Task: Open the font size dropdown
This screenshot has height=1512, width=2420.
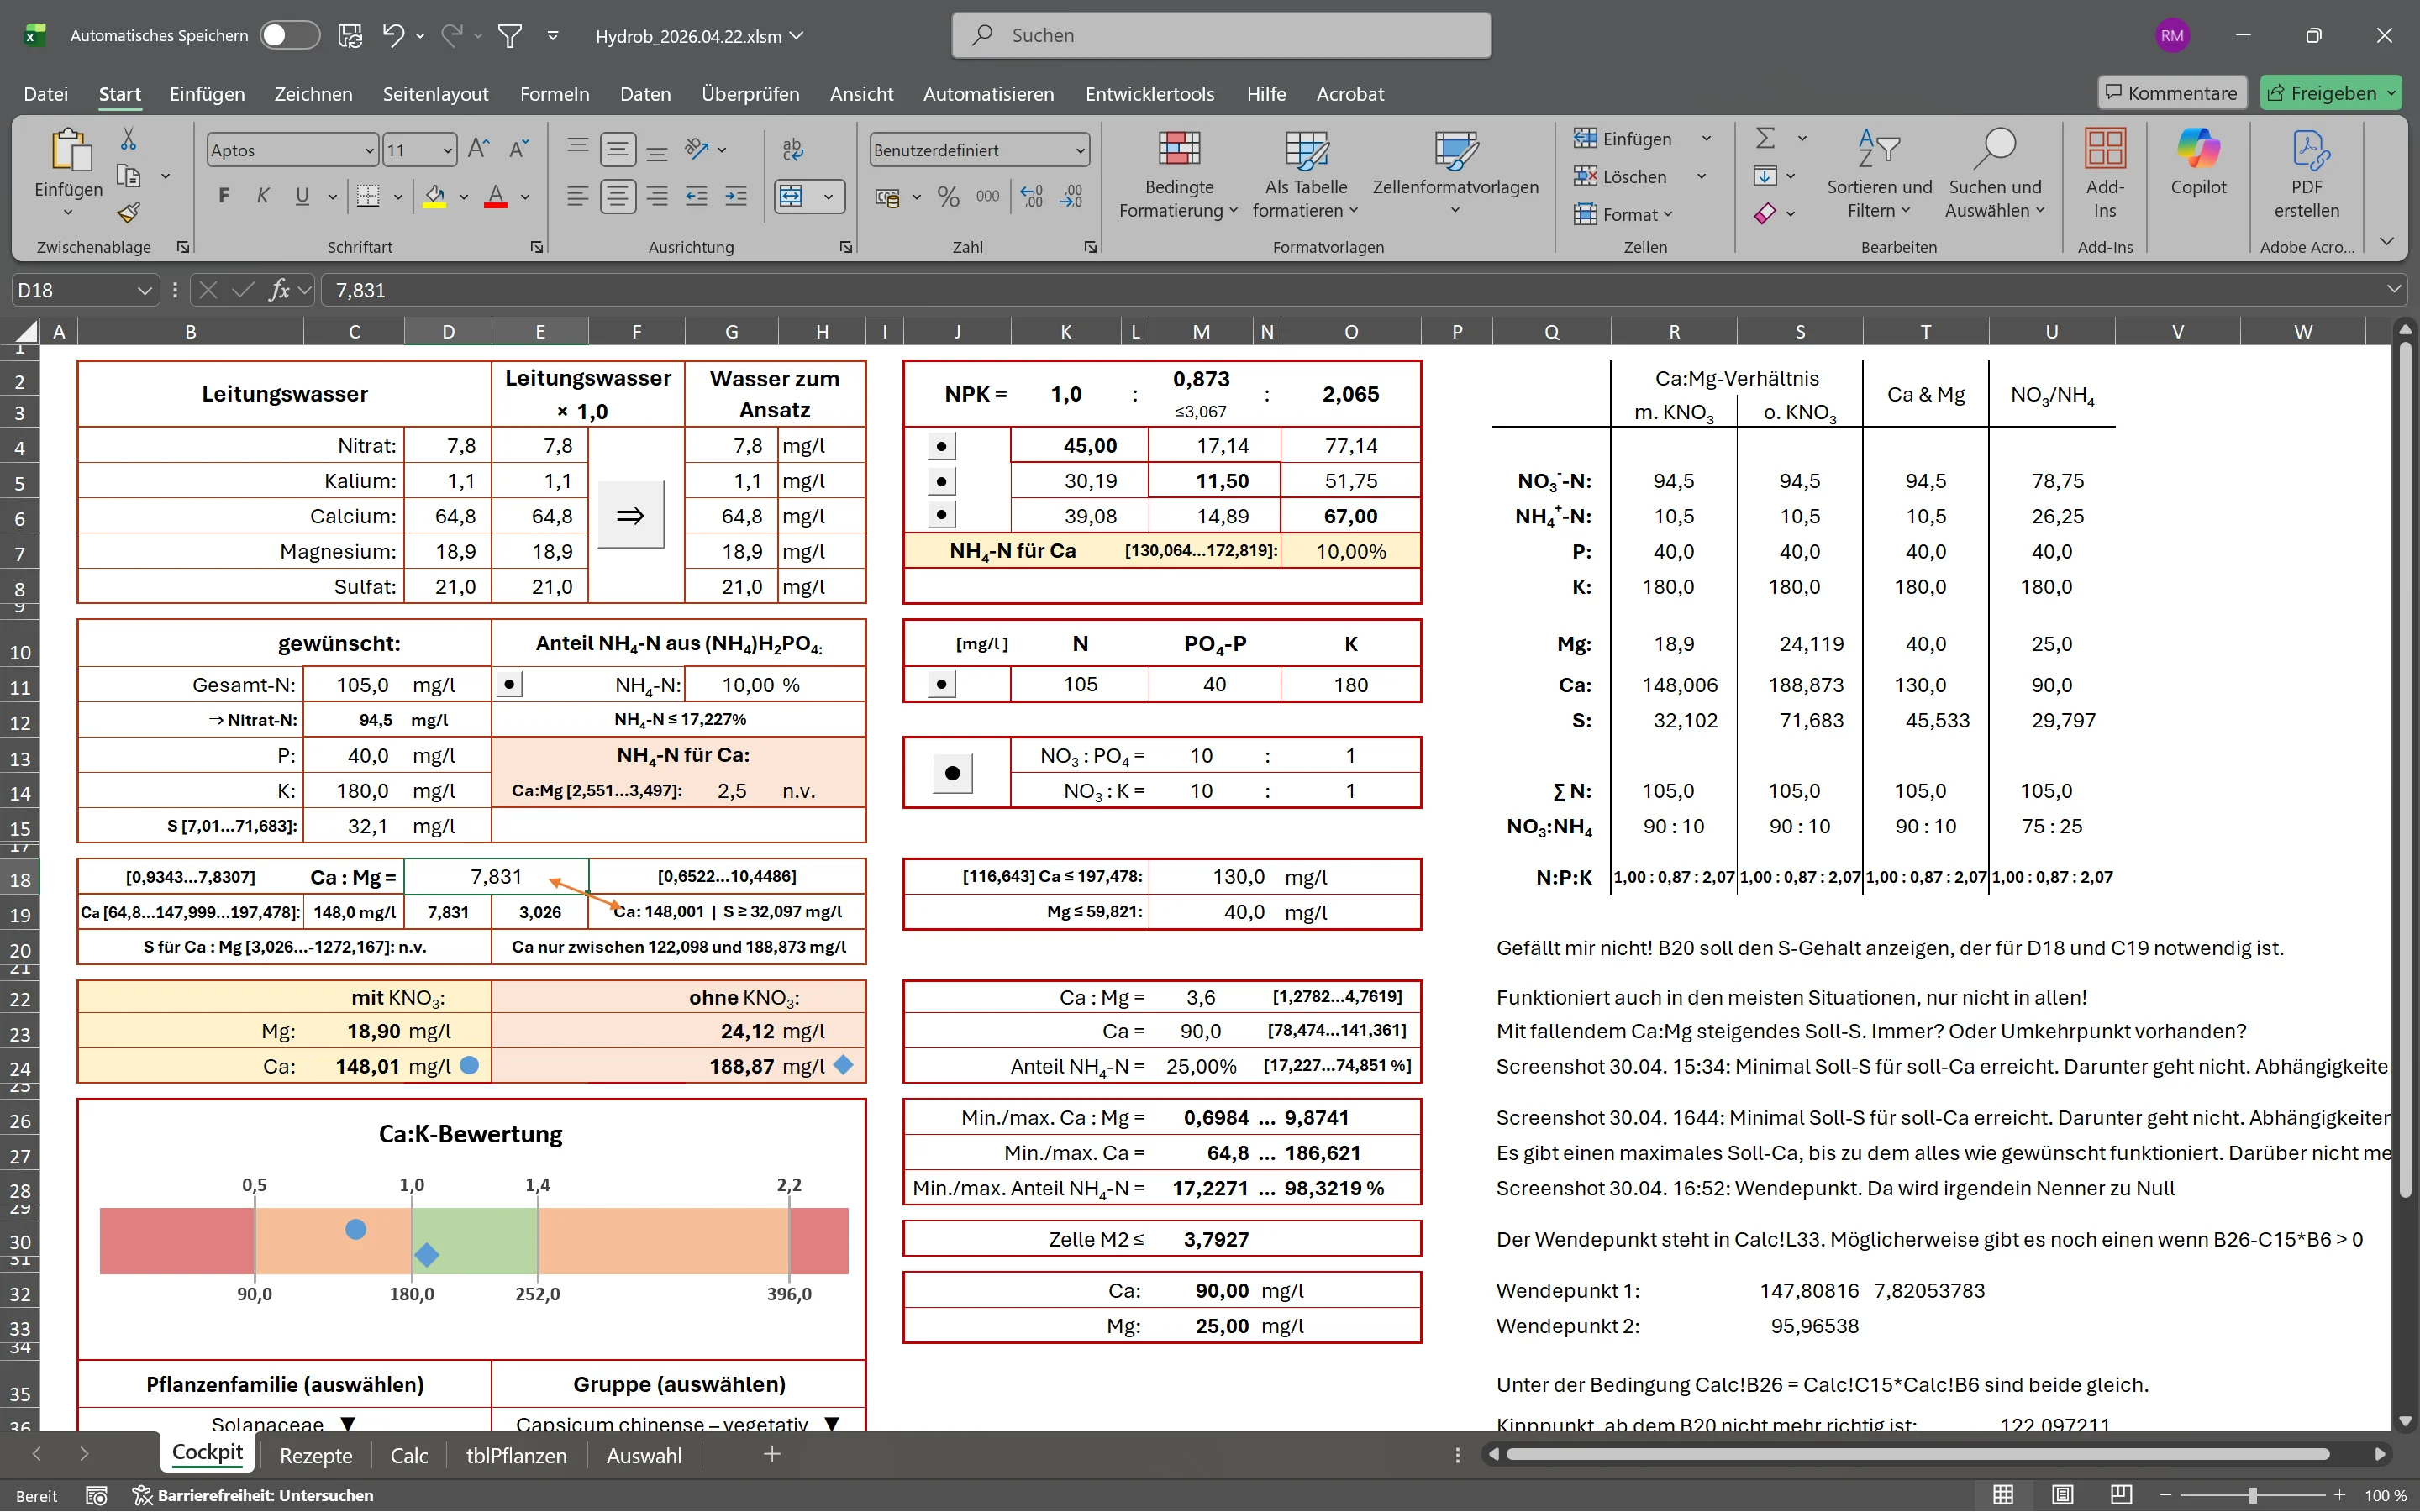Action: (447, 150)
